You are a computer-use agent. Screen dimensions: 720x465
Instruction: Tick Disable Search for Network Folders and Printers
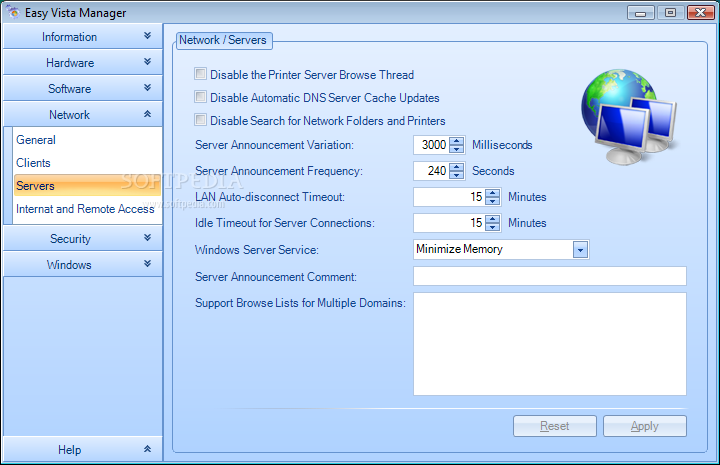(x=200, y=120)
